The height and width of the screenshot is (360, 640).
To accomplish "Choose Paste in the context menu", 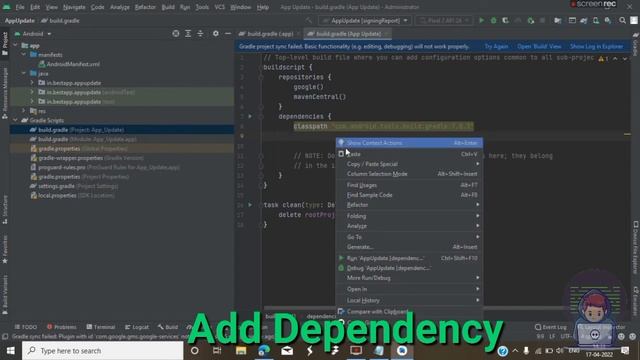I will pyautogui.click(x=409, y=154).
